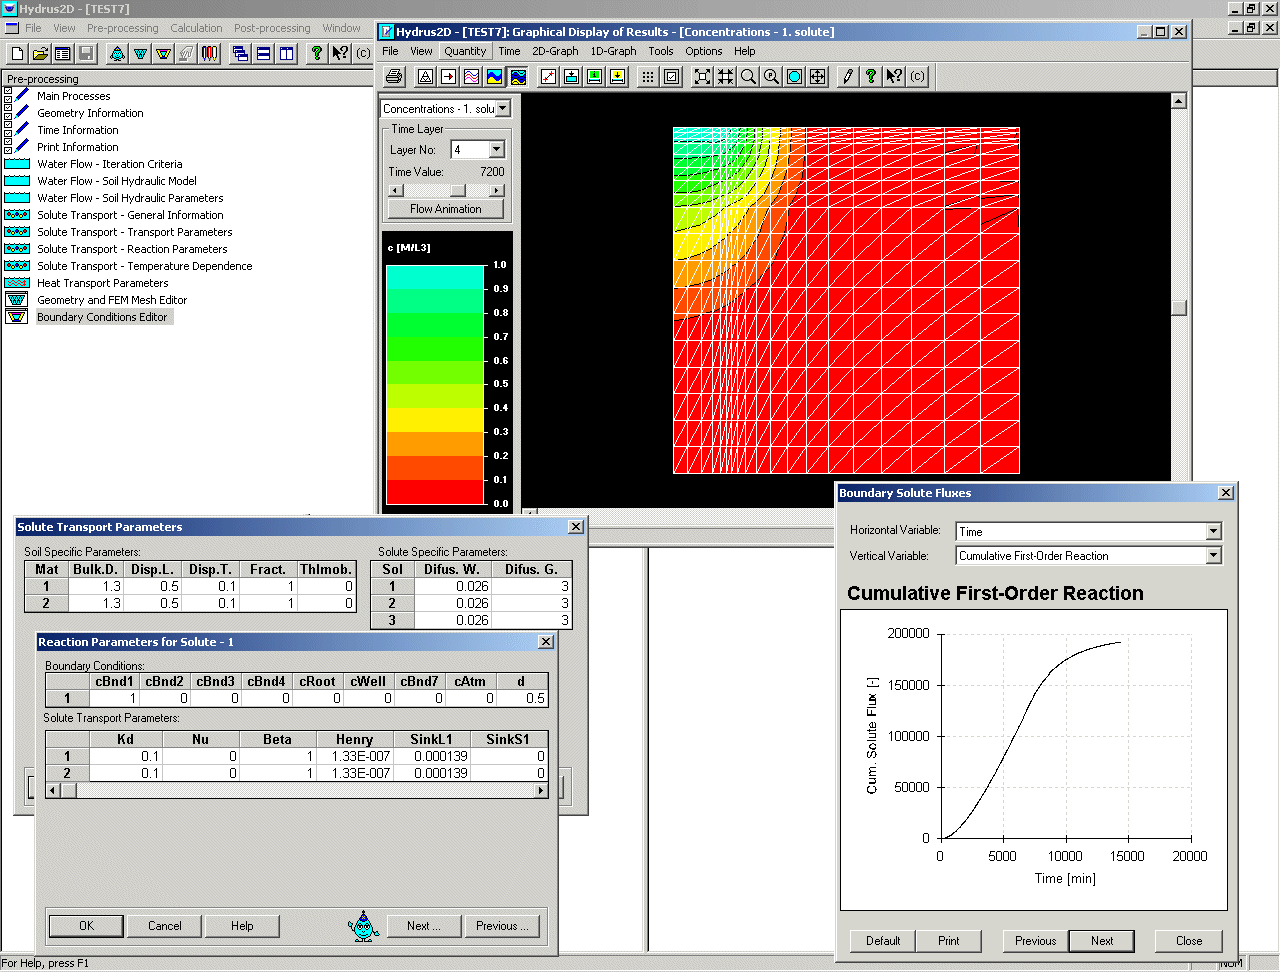Show the FEM mesh display icon
1280x972 pixels.
click(x=425, y=76)
